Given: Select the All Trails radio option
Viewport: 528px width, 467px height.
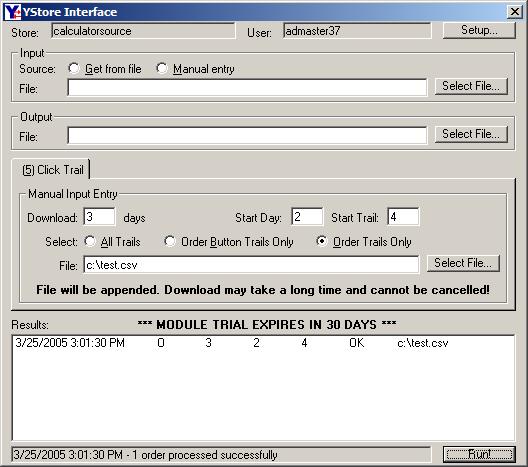Looking at the screenshot, I should (x=90, y=241).
